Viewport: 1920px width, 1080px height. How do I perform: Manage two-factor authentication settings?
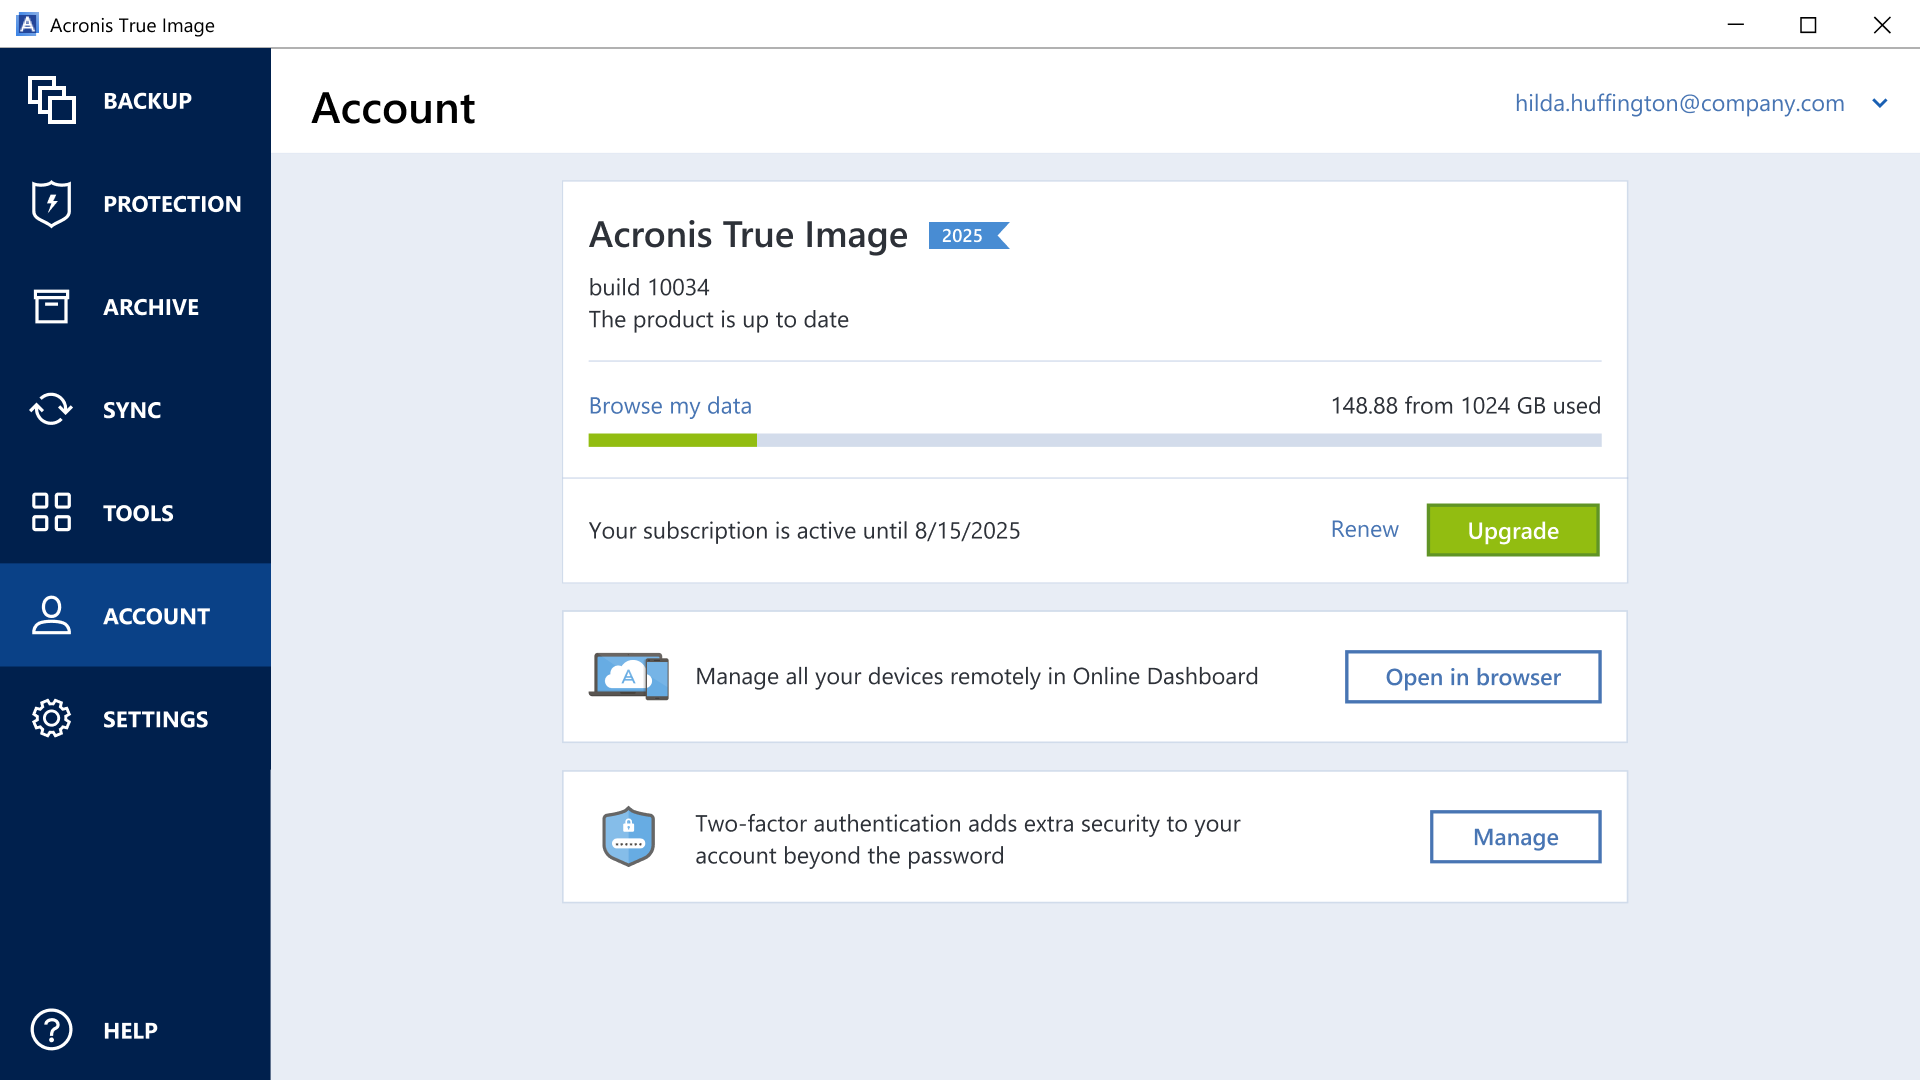(1514, 837)
